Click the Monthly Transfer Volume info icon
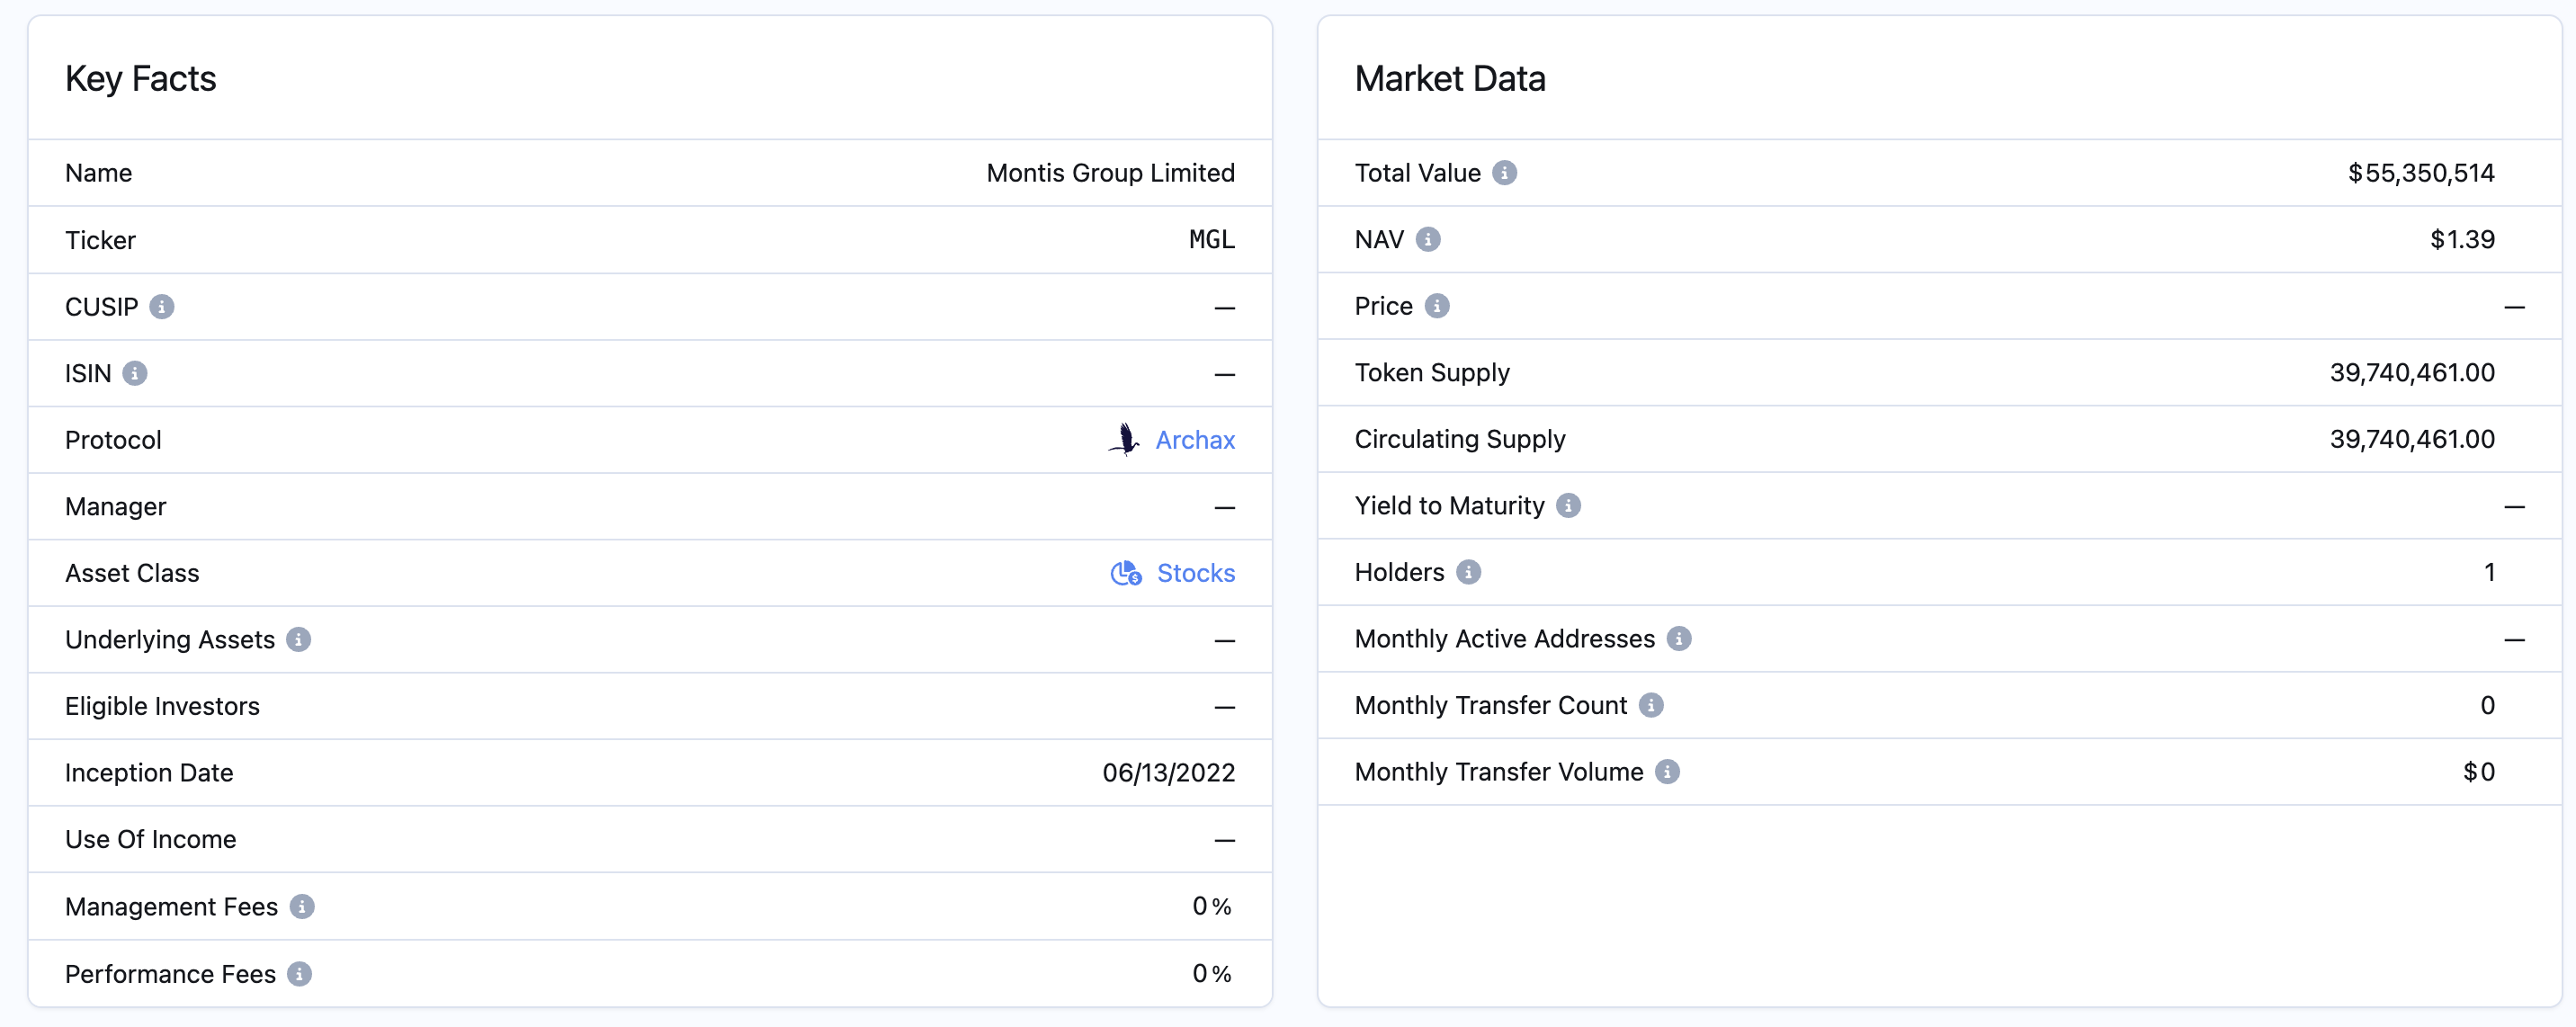This screenshot has height=1027, width=2576. click(1667, 772)
